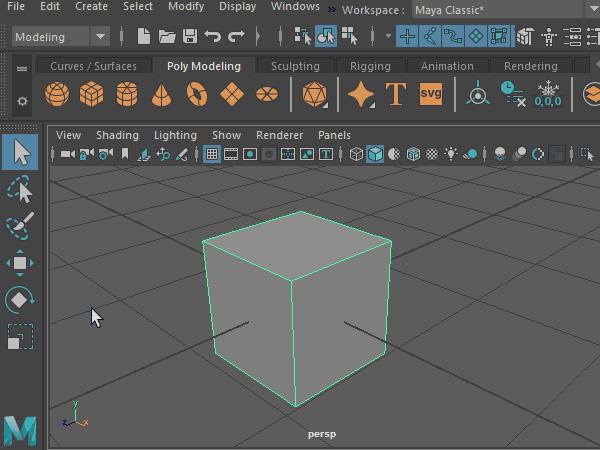Add a polygon torus from the shelf
Screen dimensions: 600x450
pyautogui.click(x=196, y=96)
